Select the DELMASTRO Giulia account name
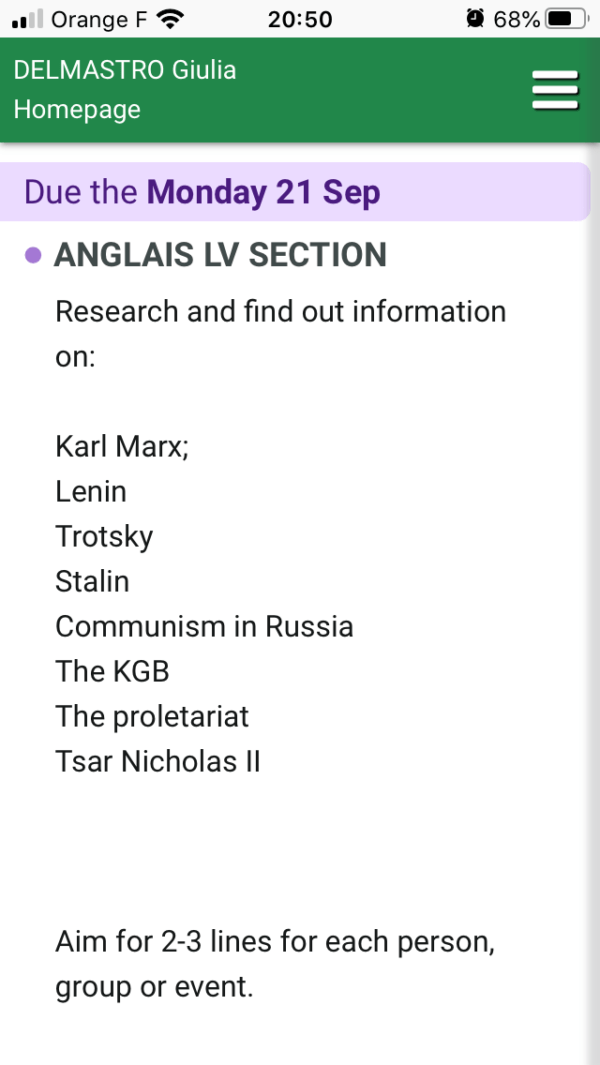The width and height of the screenshot is (600, 1065). (x=124, y=70)
